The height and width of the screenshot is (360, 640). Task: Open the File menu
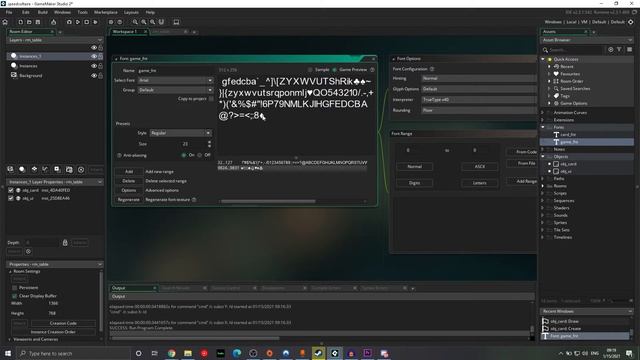pyautogui.click(x=9, y=12)
